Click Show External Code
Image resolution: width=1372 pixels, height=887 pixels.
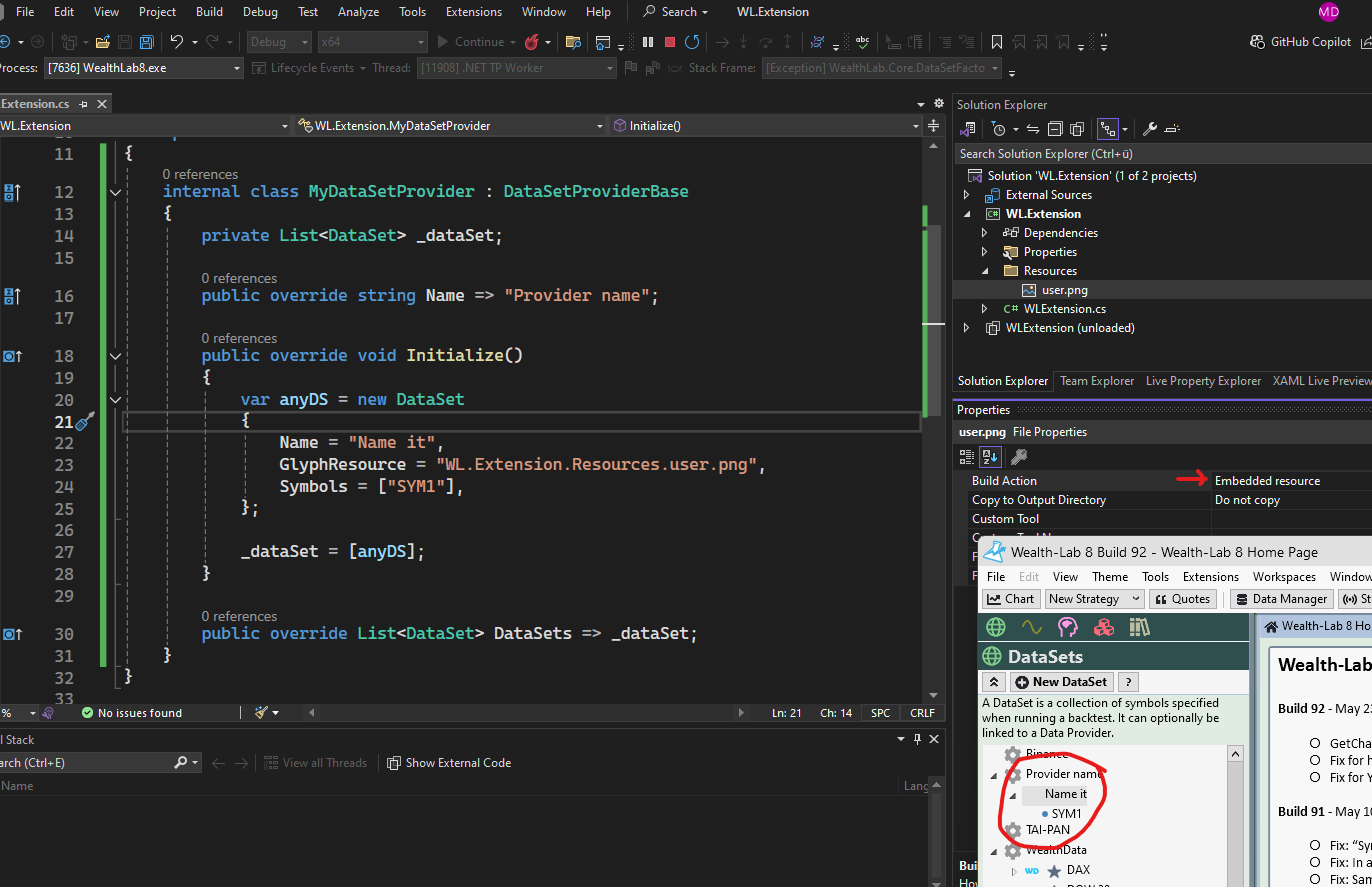coord(449,763)
